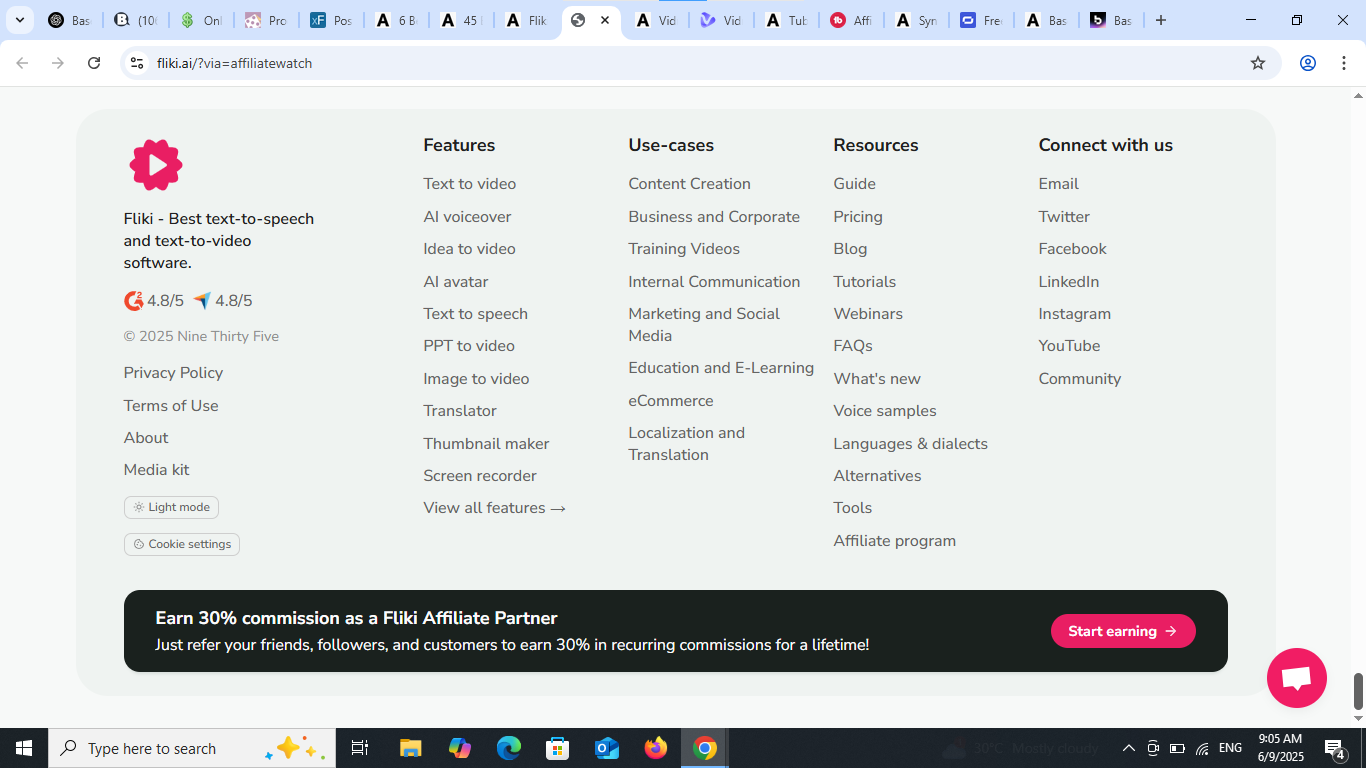Click the page vertical scrollbar thumb

(1358, 690)
